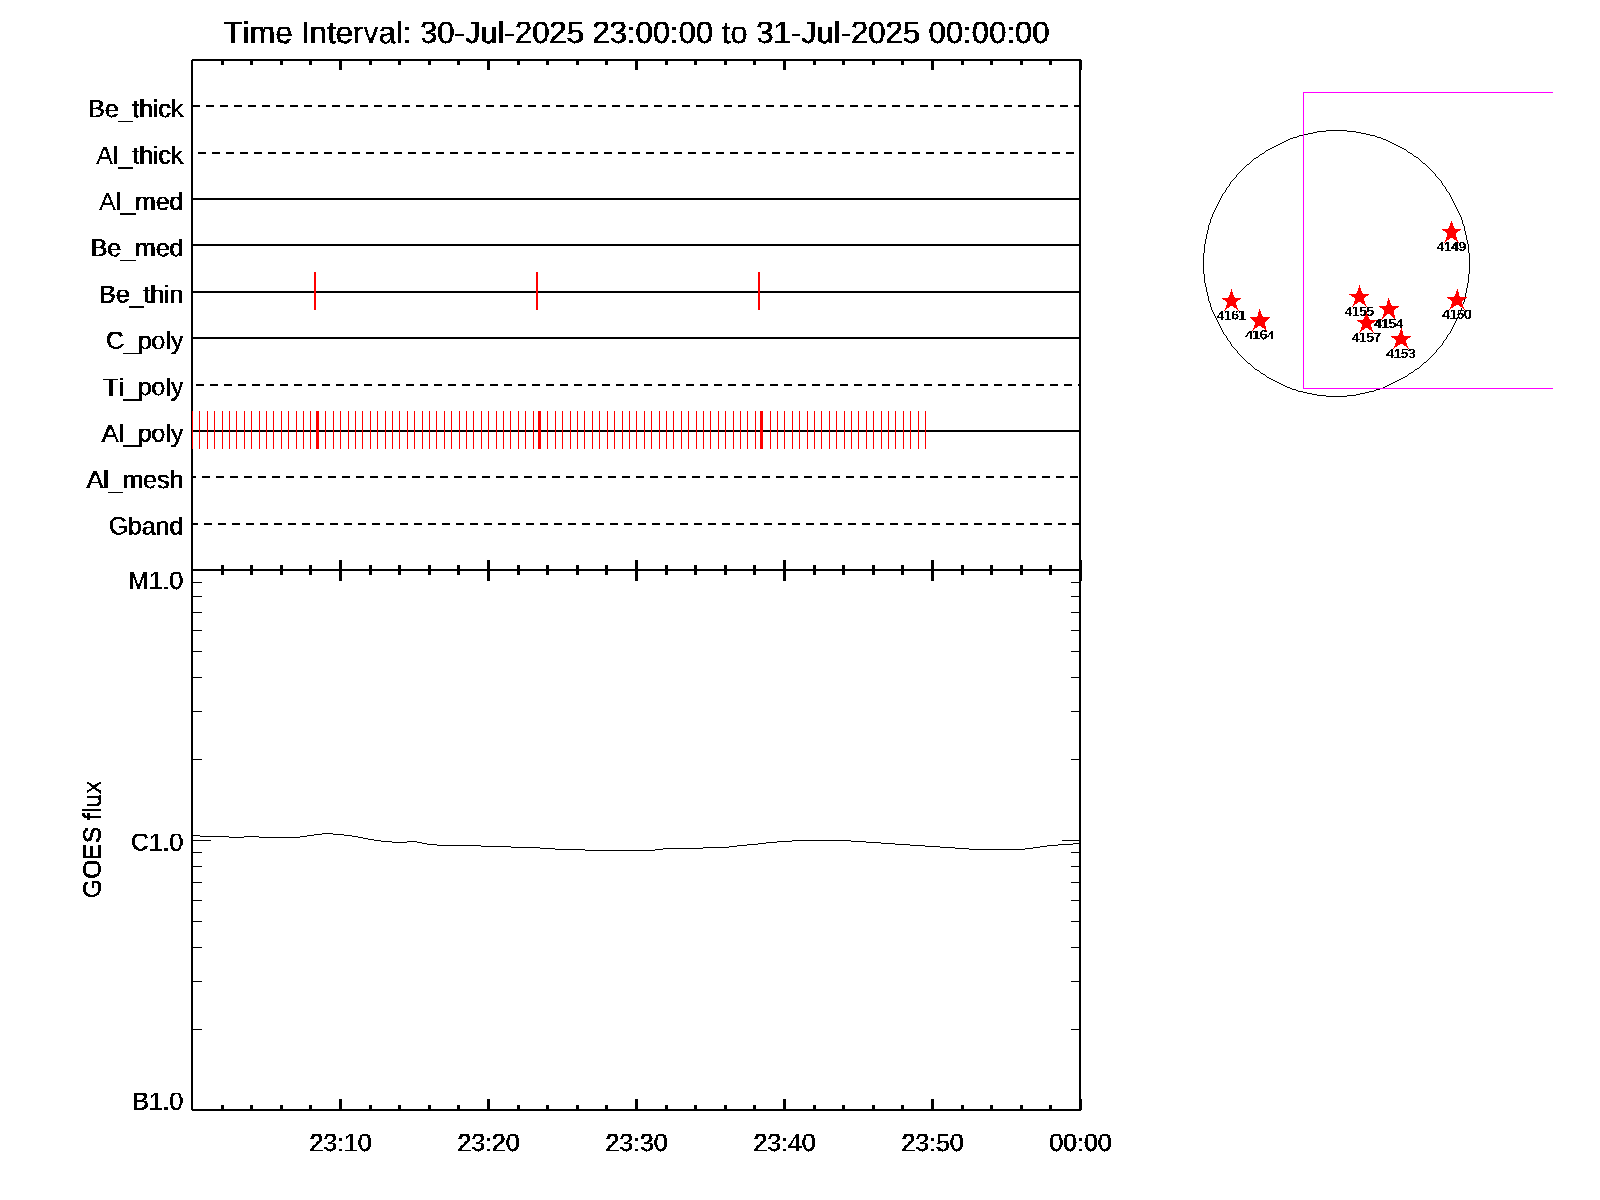Click the Ti_poly filter label
This screenshot has height=1200, width=1600.
pos(143,387)
